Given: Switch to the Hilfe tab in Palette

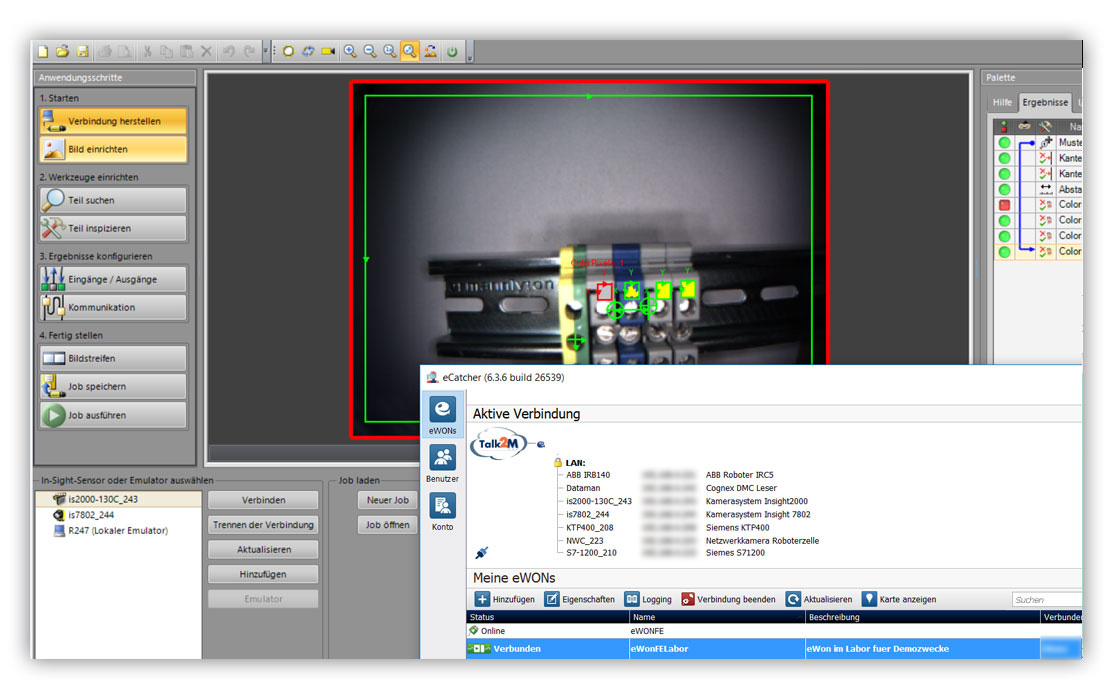Looking at the screenshot, I should click(x=1002, y=103).
